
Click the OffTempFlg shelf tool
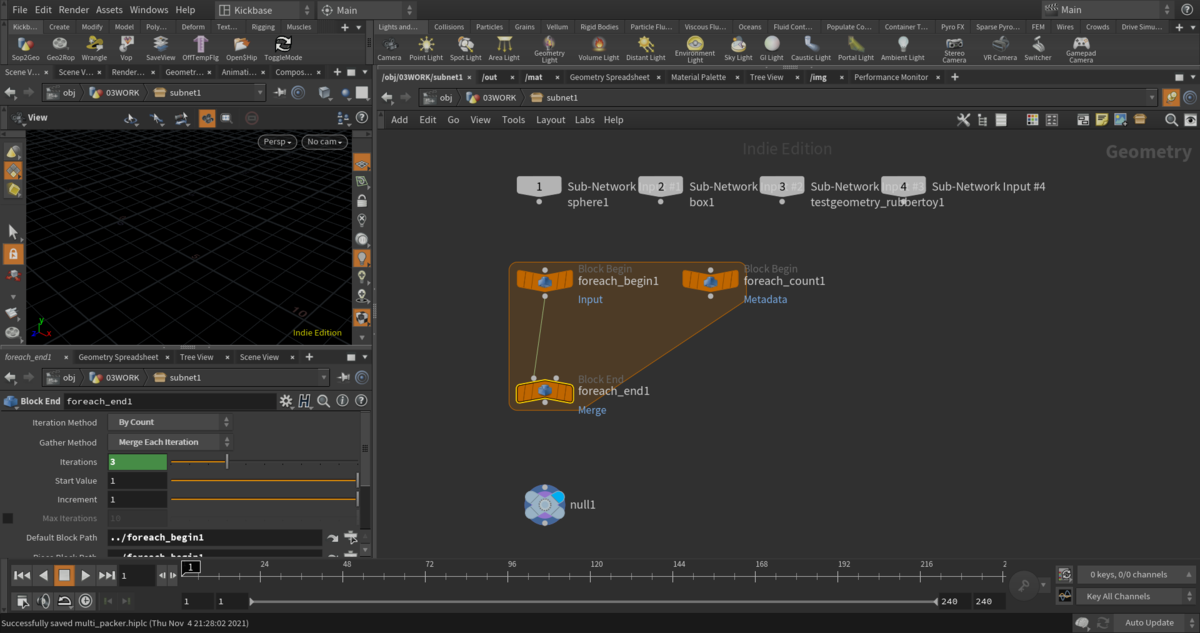[x=201, y=49]
